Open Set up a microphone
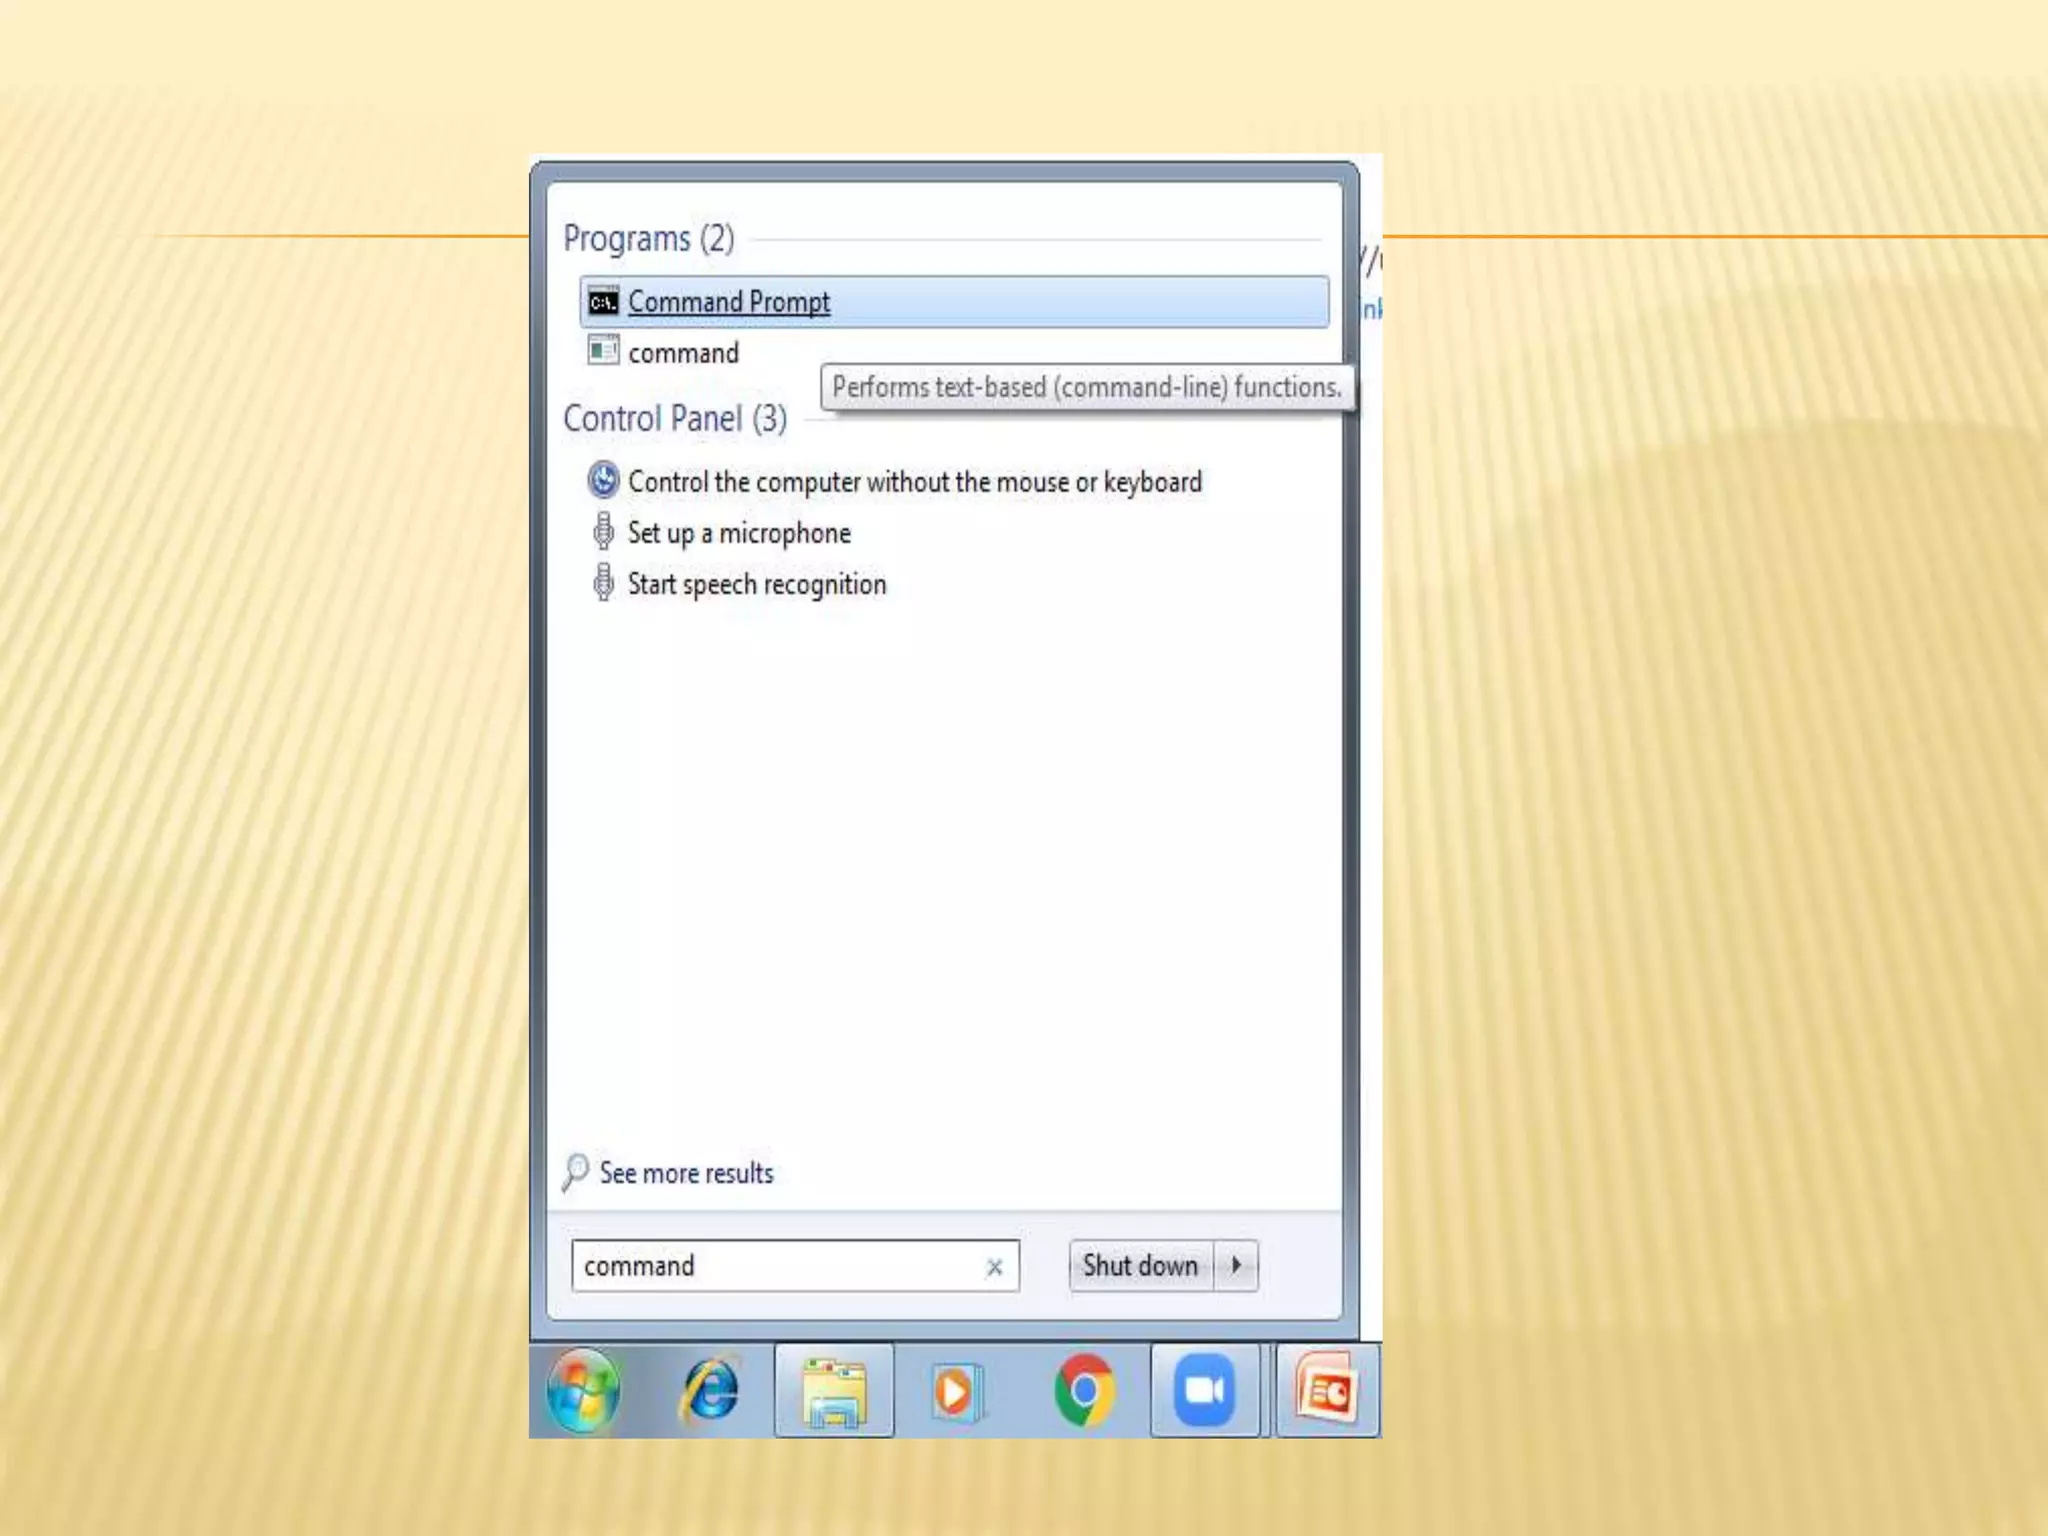Image resolution: width=2048 pixels, height=1536 pixels. coord(739,533)
